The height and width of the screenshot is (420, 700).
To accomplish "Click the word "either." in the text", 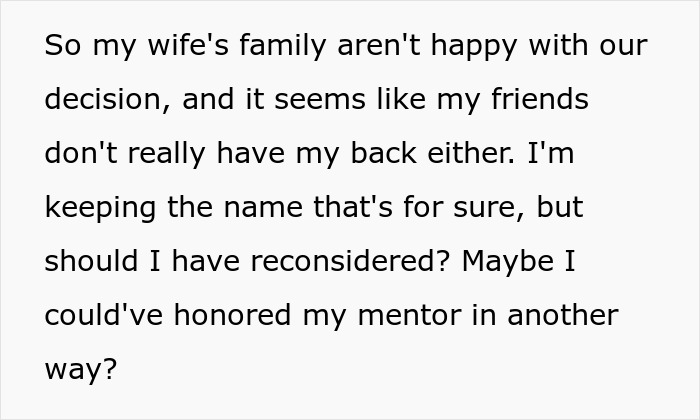I will click(471, 153).
